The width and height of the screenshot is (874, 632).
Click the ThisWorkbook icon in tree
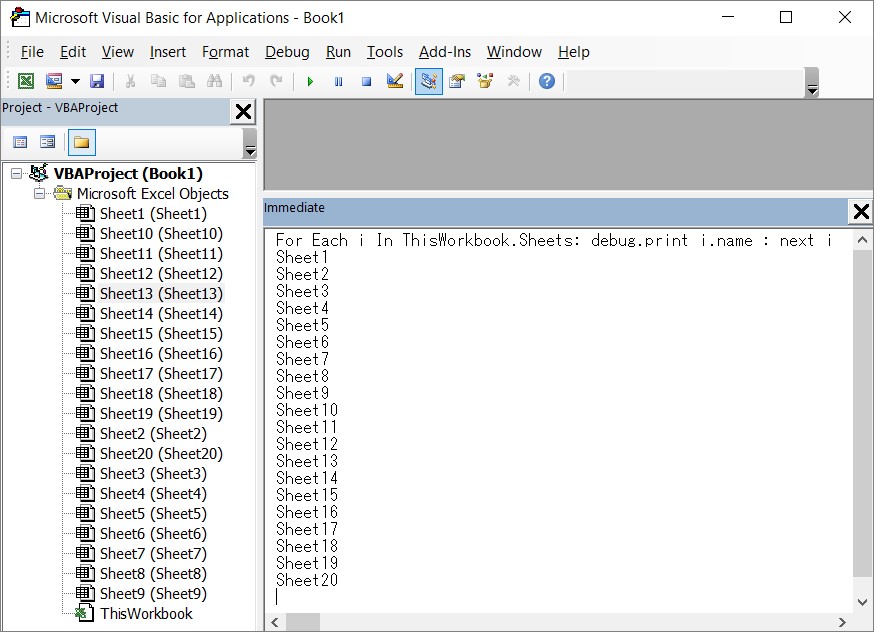(x=85, y=613)
